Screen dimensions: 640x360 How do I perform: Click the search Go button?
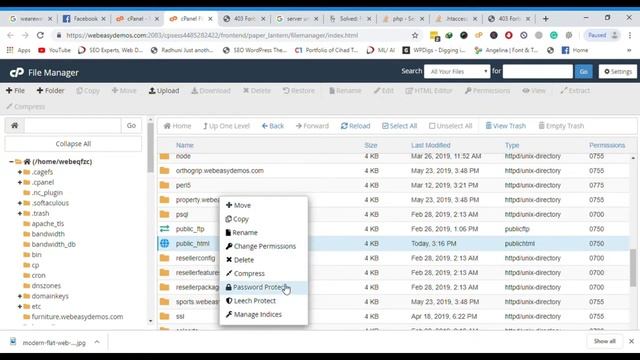(x=583, y=71)
